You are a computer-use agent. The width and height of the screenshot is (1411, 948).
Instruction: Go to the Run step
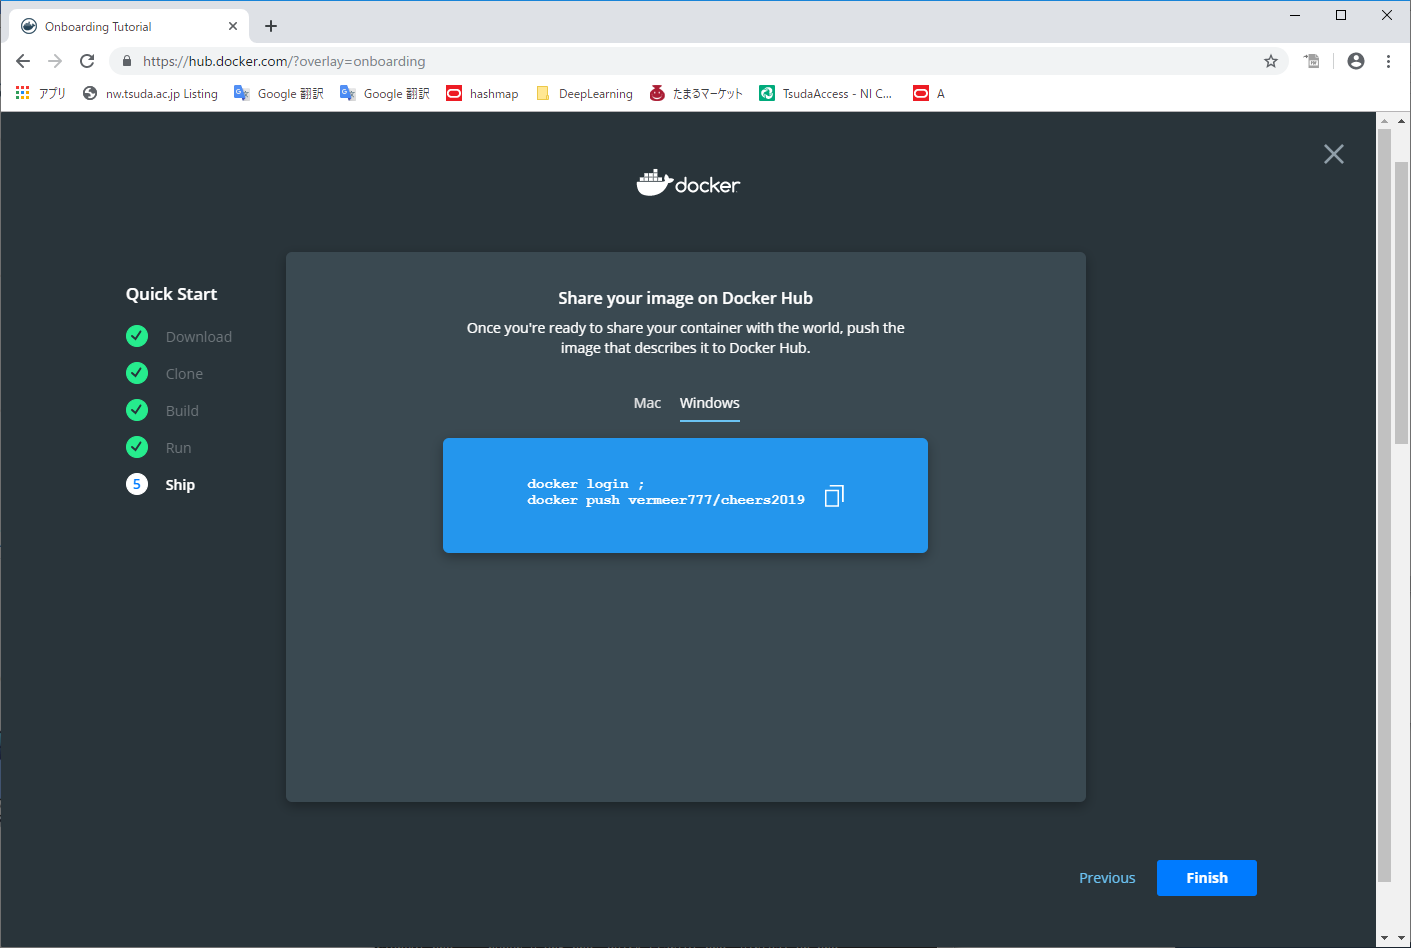point(178,448)
